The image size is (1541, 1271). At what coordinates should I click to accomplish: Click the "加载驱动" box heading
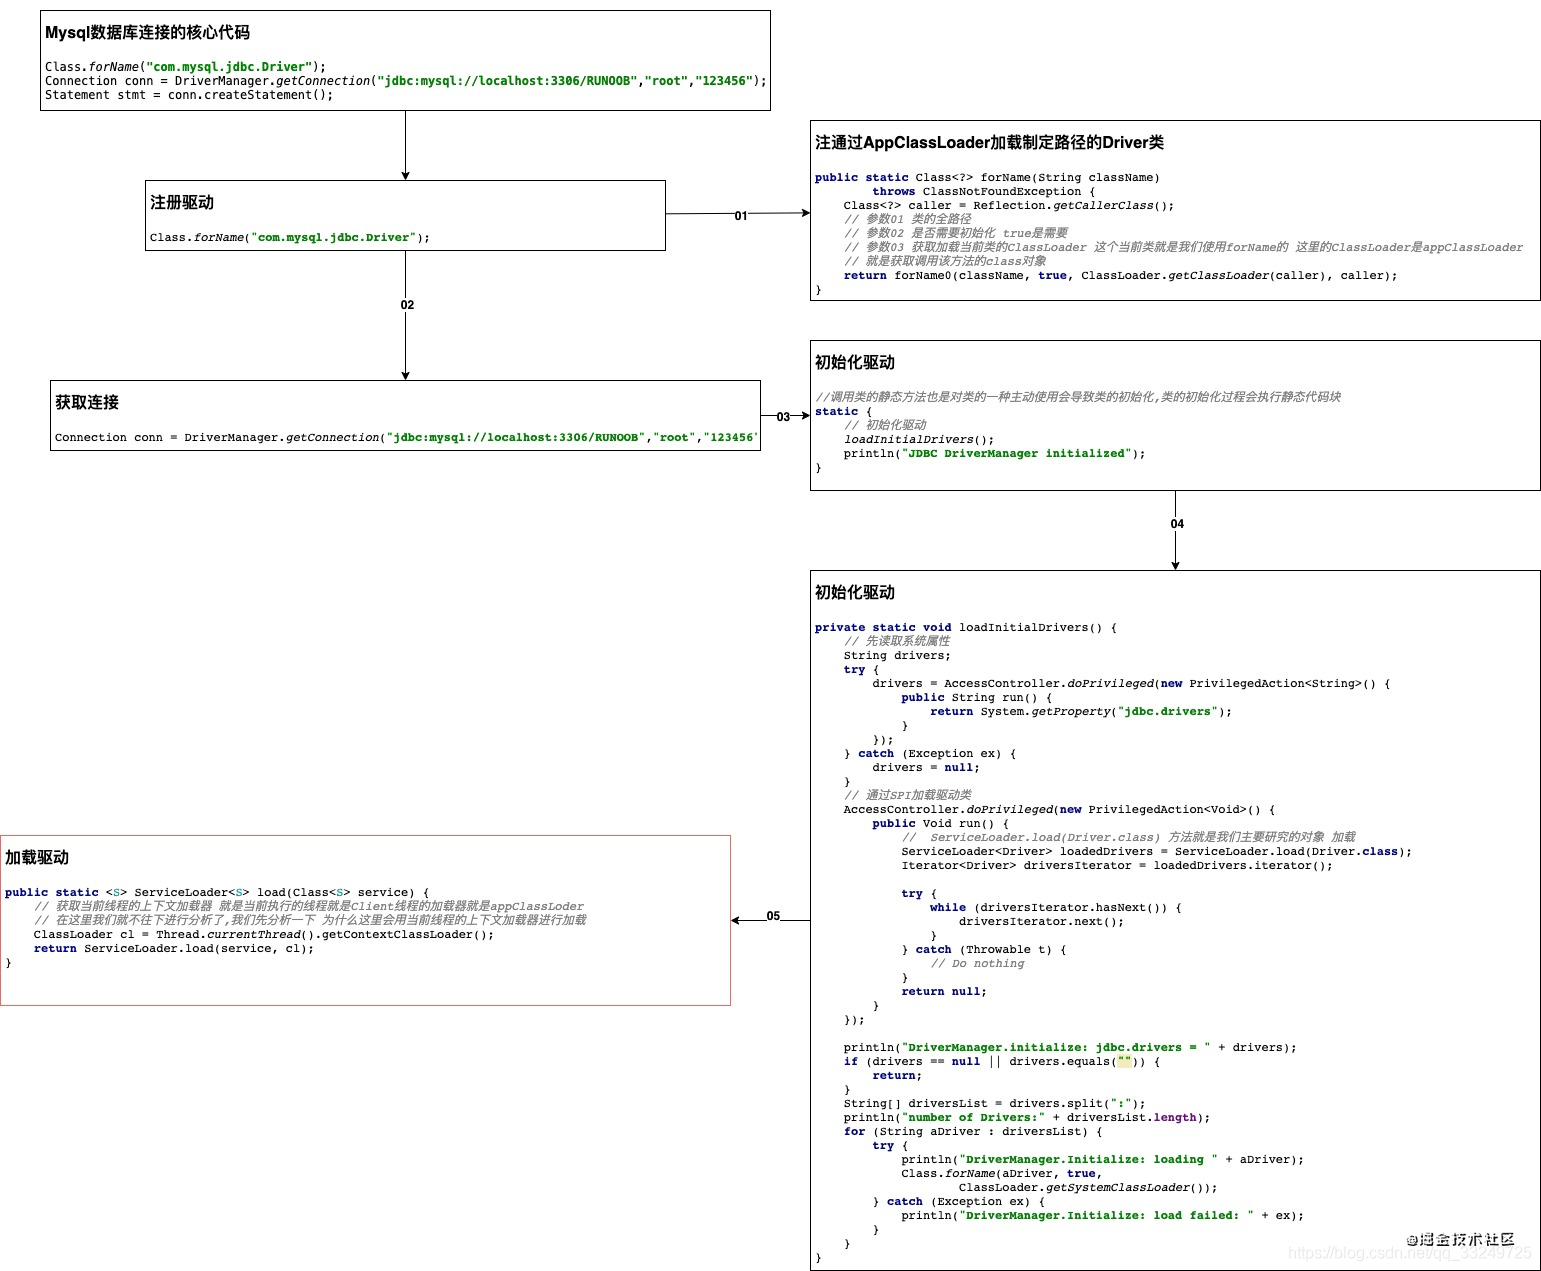37,857
